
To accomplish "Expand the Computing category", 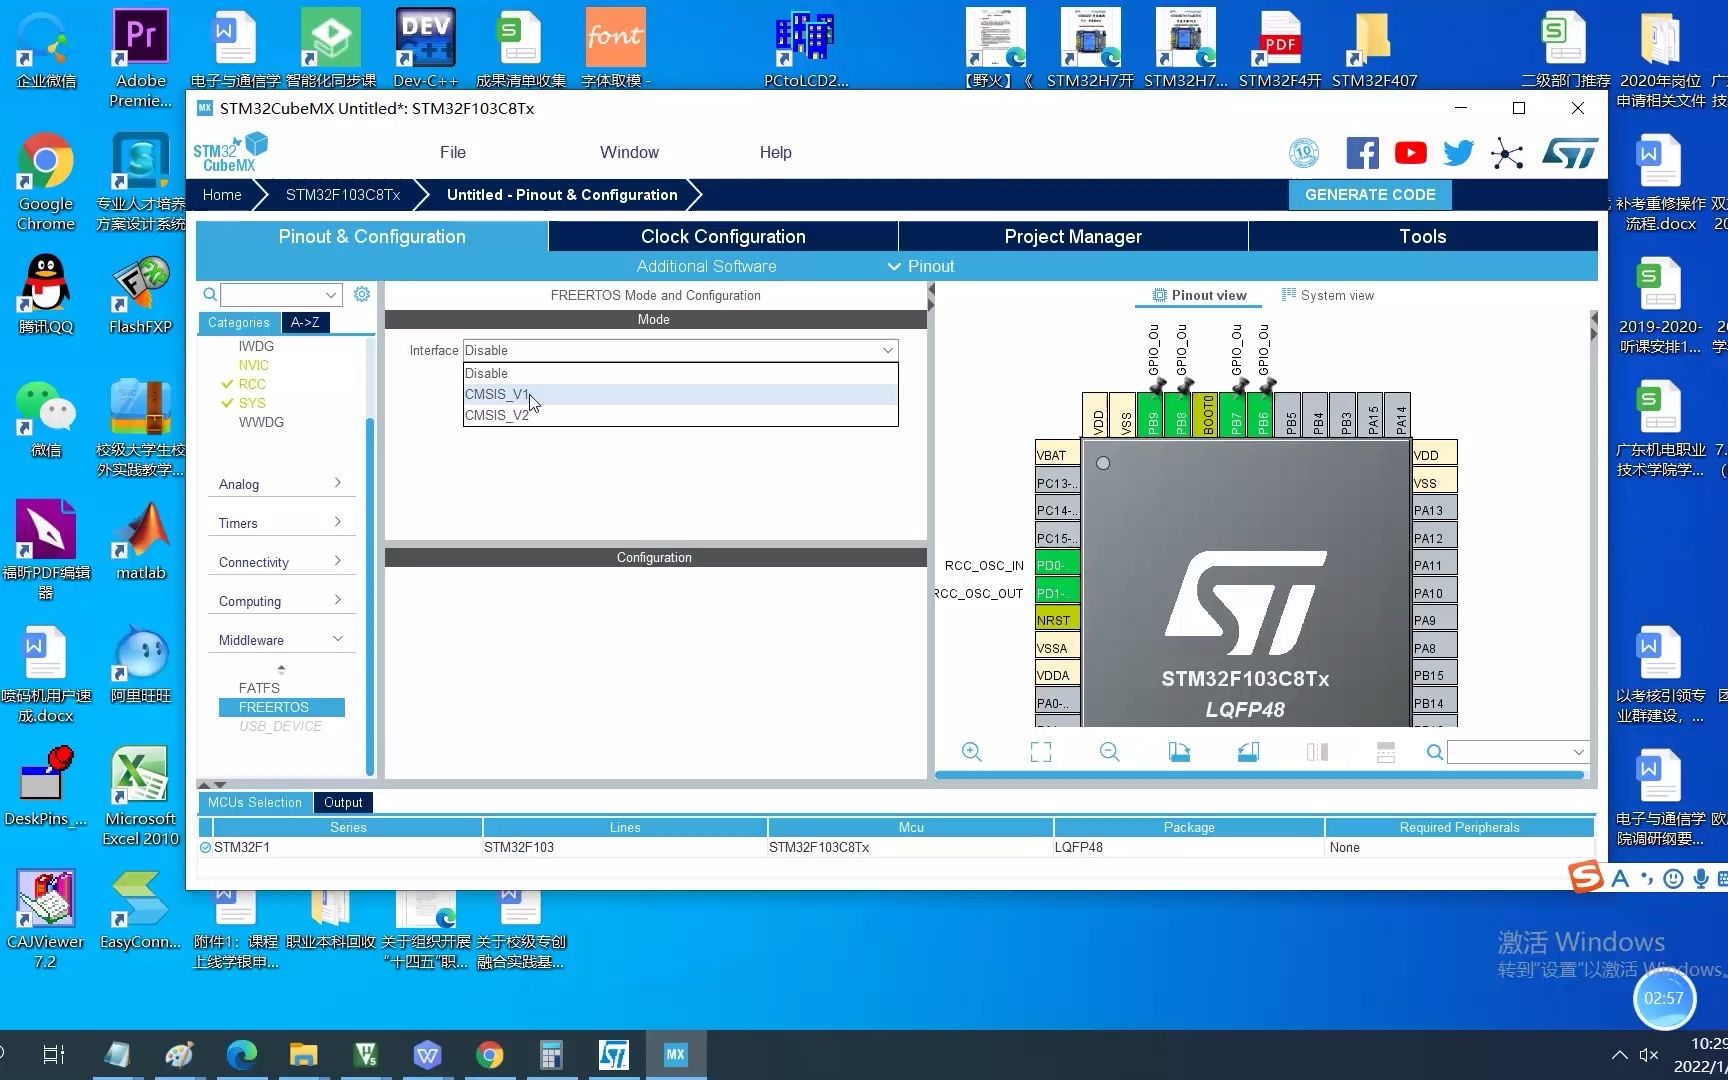I will pyautogui.click(x=281, y=601).
